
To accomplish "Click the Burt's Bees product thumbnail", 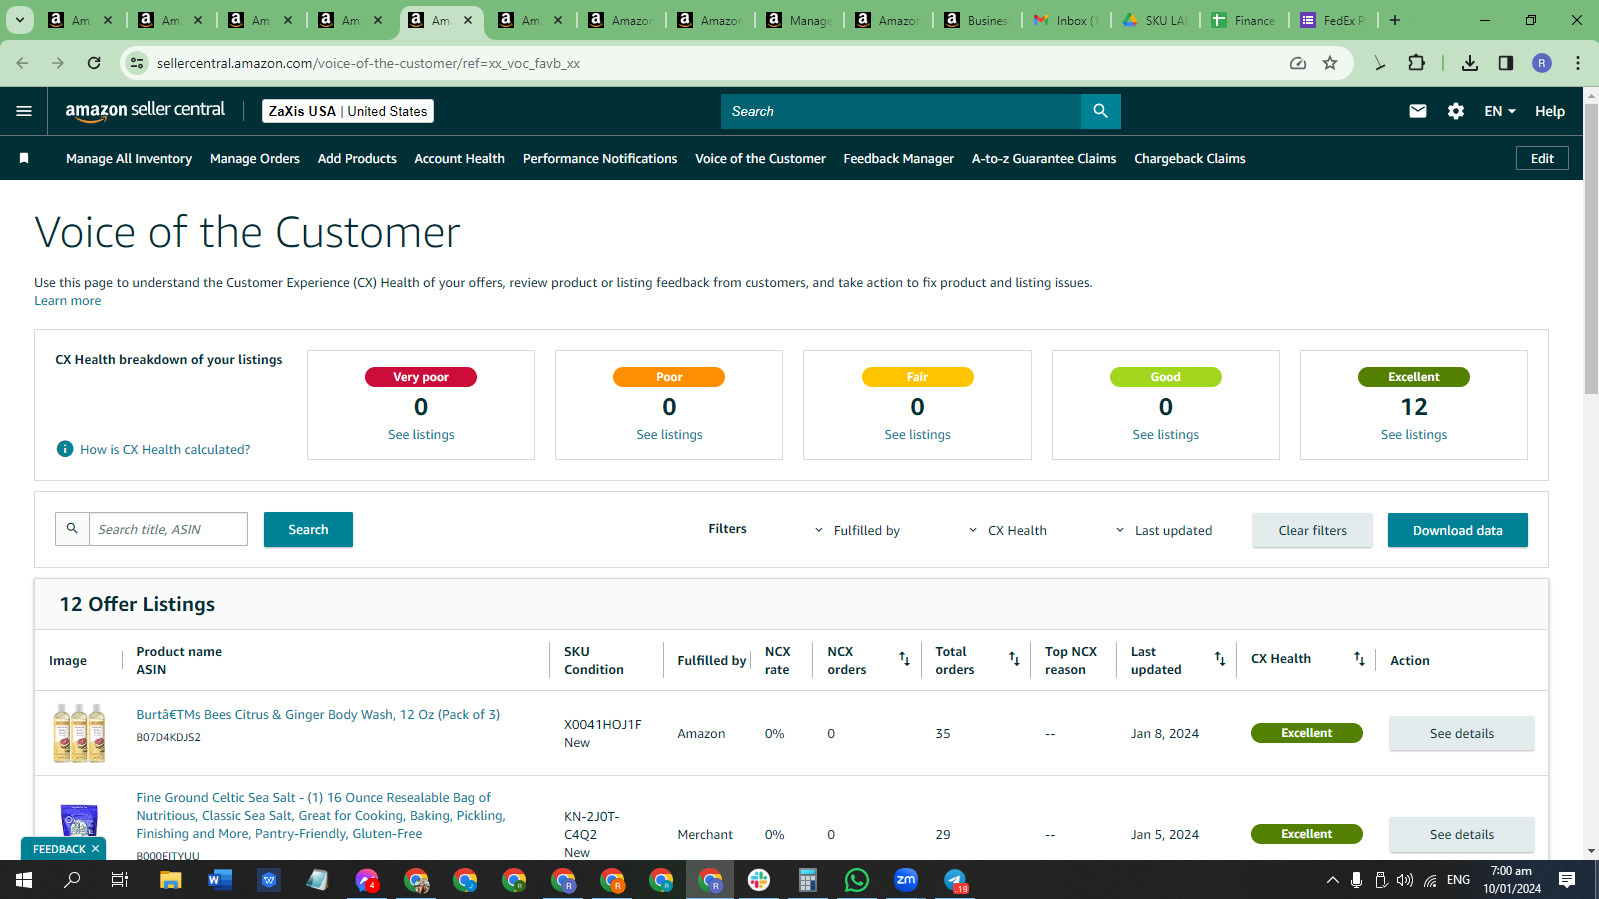I will click(79, 733).
